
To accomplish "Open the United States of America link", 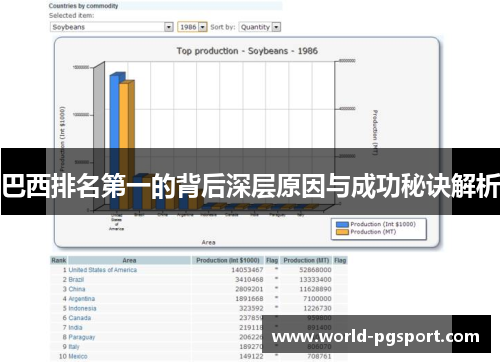I will [103, 270].
